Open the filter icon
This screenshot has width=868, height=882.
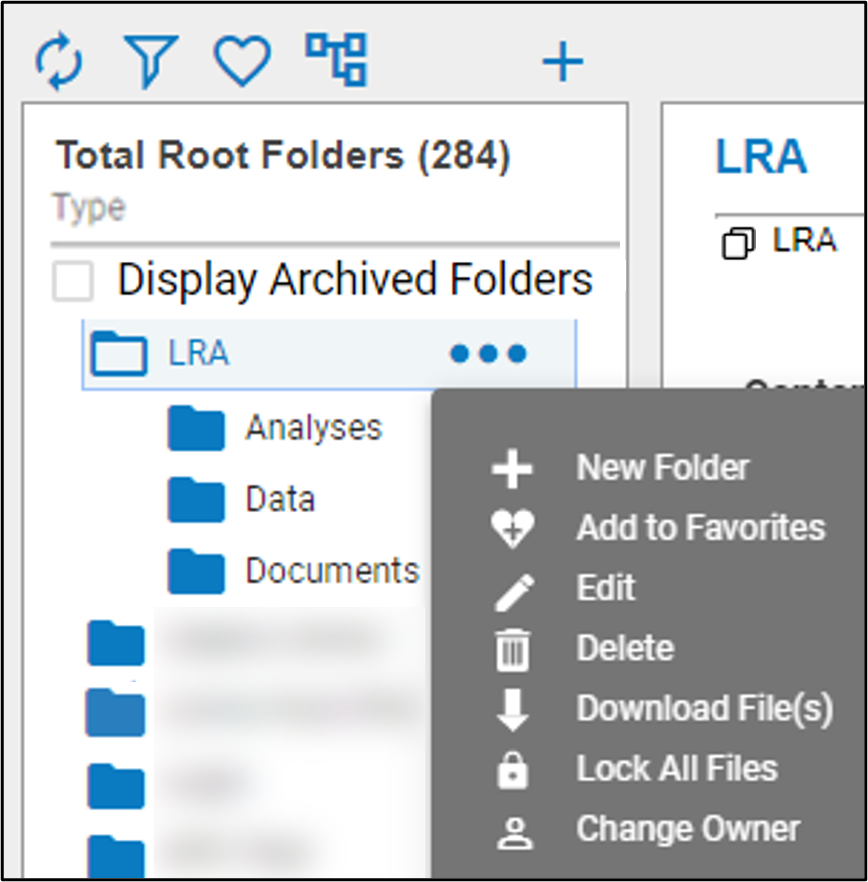(x=151, y=60)
